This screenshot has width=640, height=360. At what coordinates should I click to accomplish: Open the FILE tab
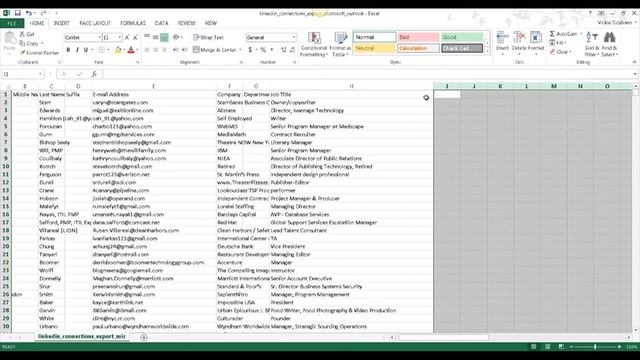point(12,23)
